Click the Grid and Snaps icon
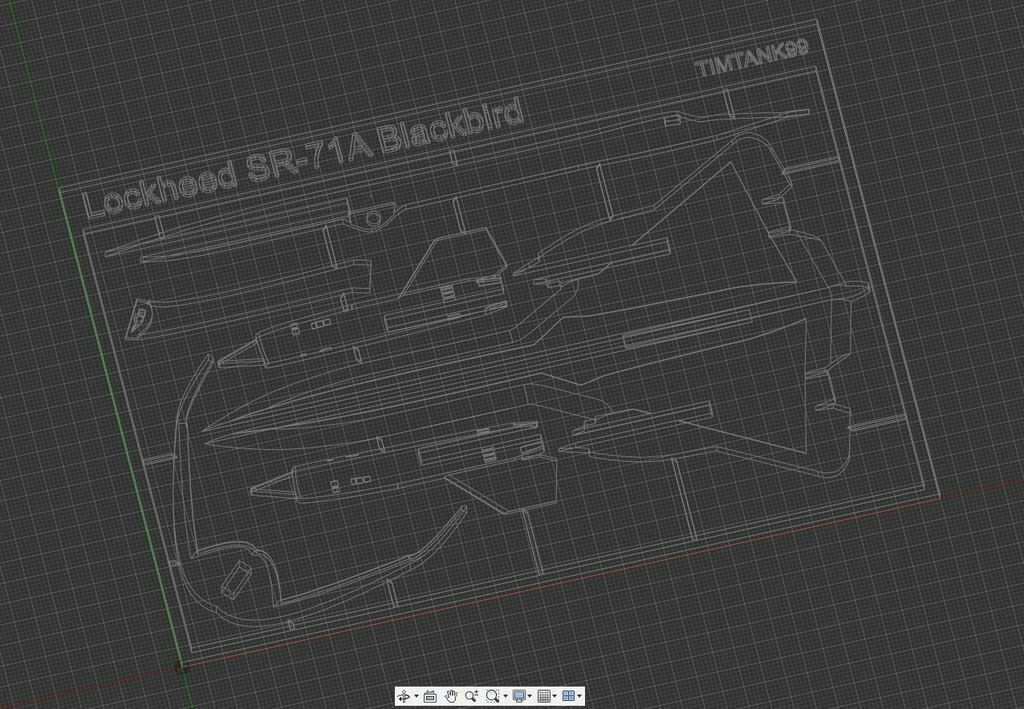 544,696
